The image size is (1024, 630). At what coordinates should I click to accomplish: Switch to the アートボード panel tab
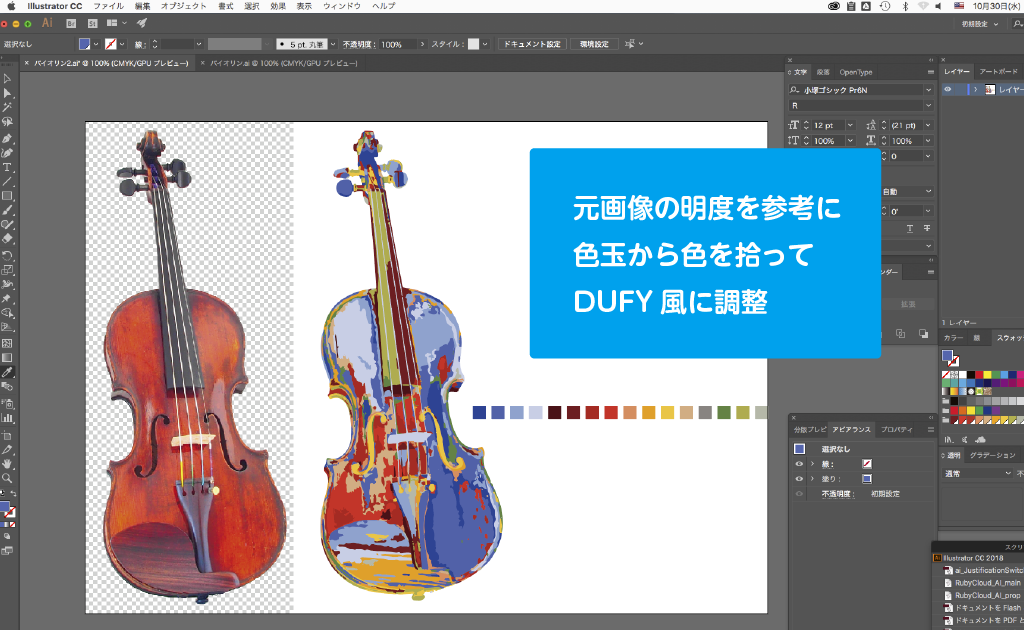click(x=998, y=72)
